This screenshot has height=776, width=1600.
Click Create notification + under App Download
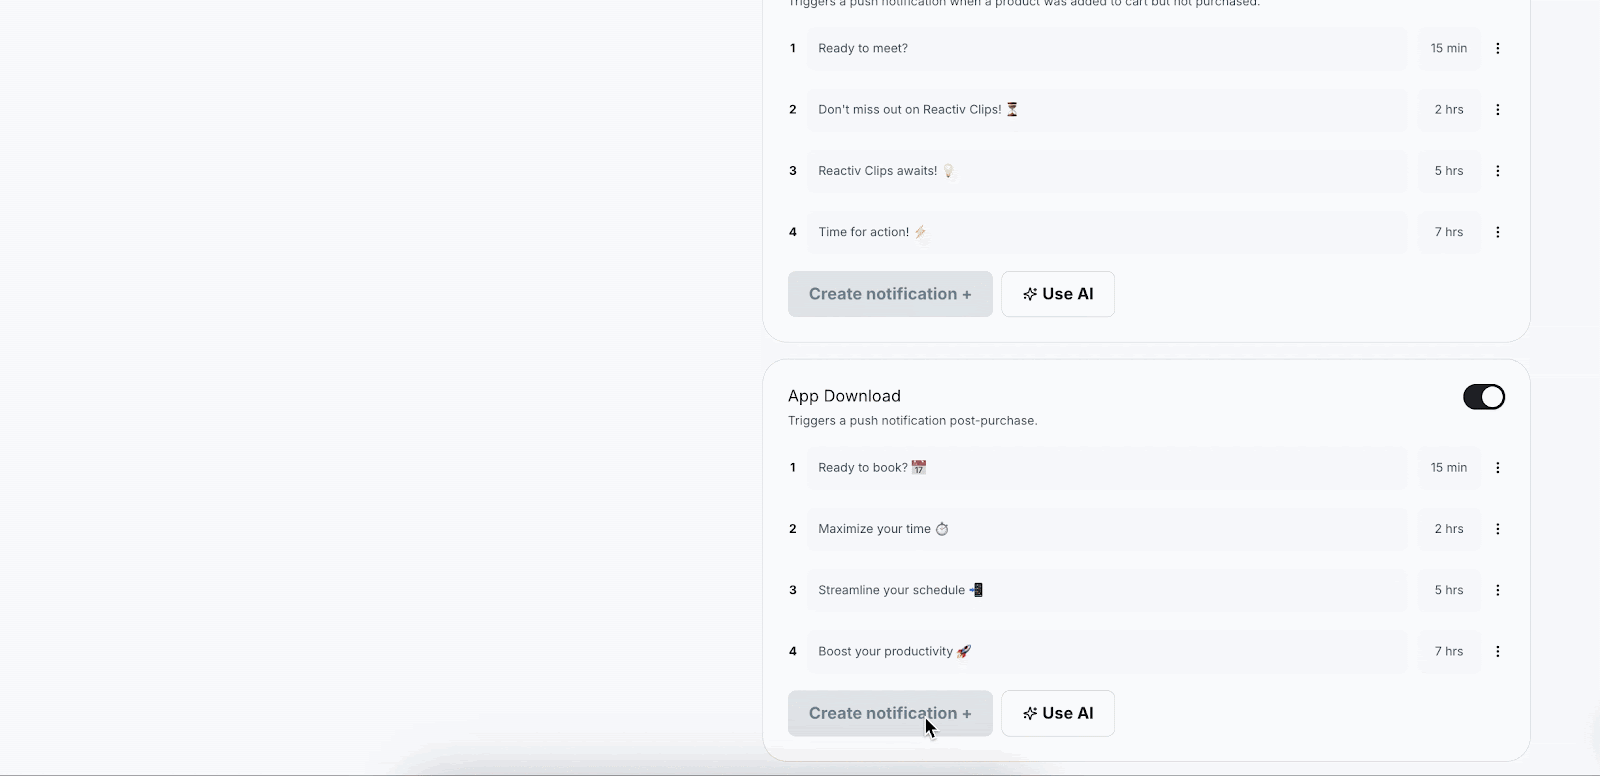890,714
